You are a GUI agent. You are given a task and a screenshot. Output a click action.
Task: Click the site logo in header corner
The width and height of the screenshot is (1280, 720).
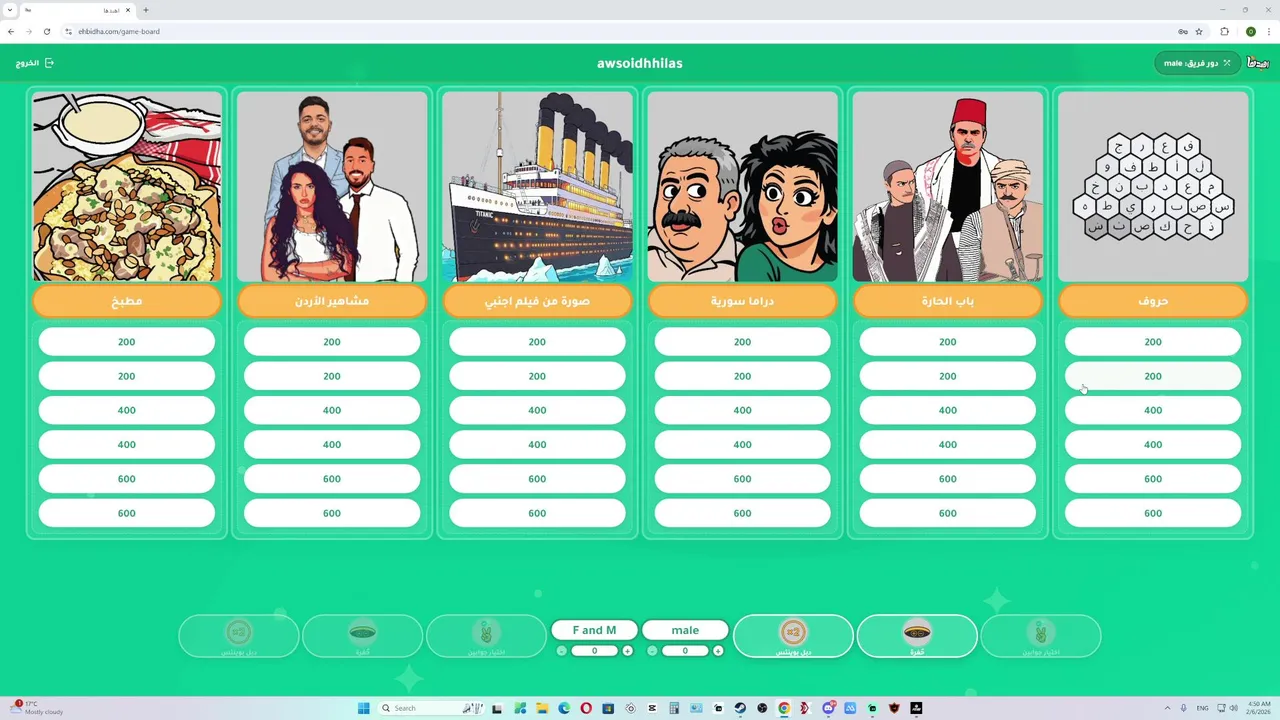coord(1258,63)
